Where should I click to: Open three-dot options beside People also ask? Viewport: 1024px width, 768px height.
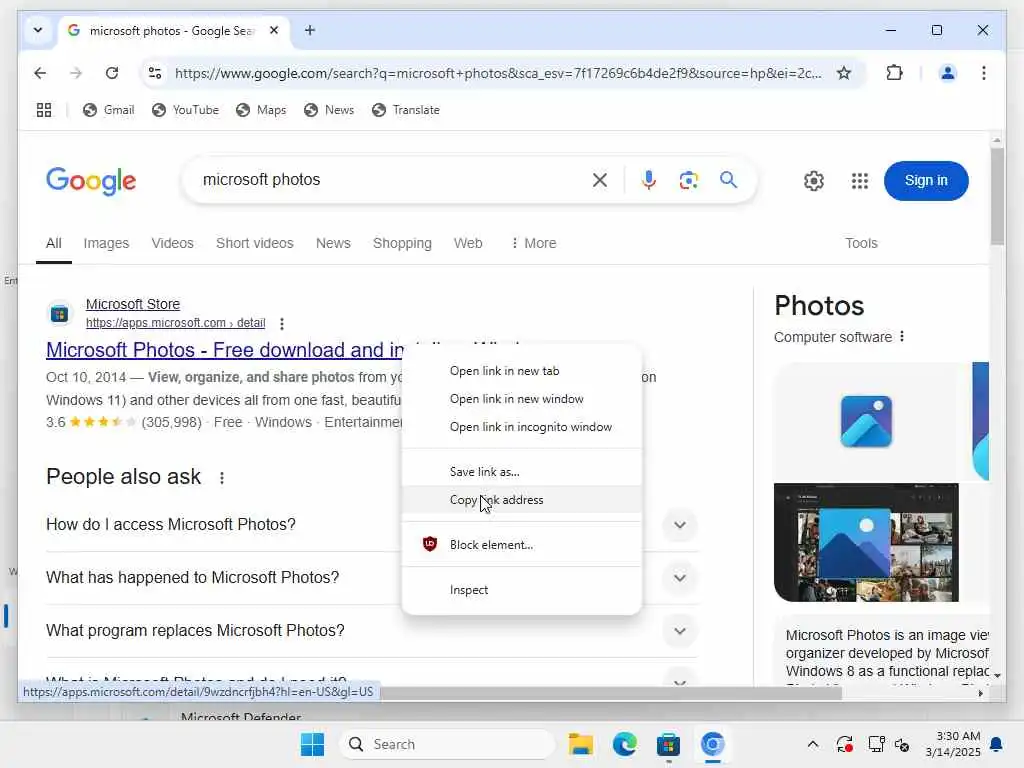222,478
